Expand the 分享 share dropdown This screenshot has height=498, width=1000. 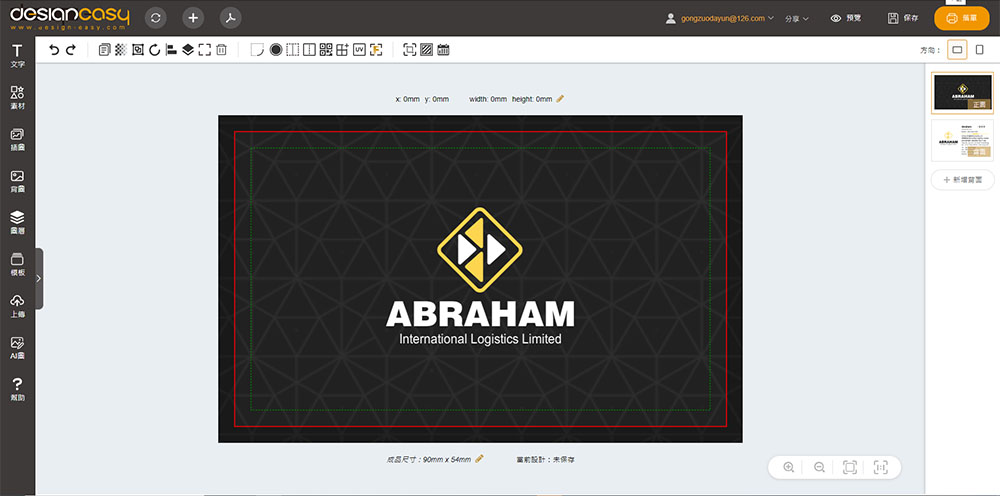coord(797,18)
